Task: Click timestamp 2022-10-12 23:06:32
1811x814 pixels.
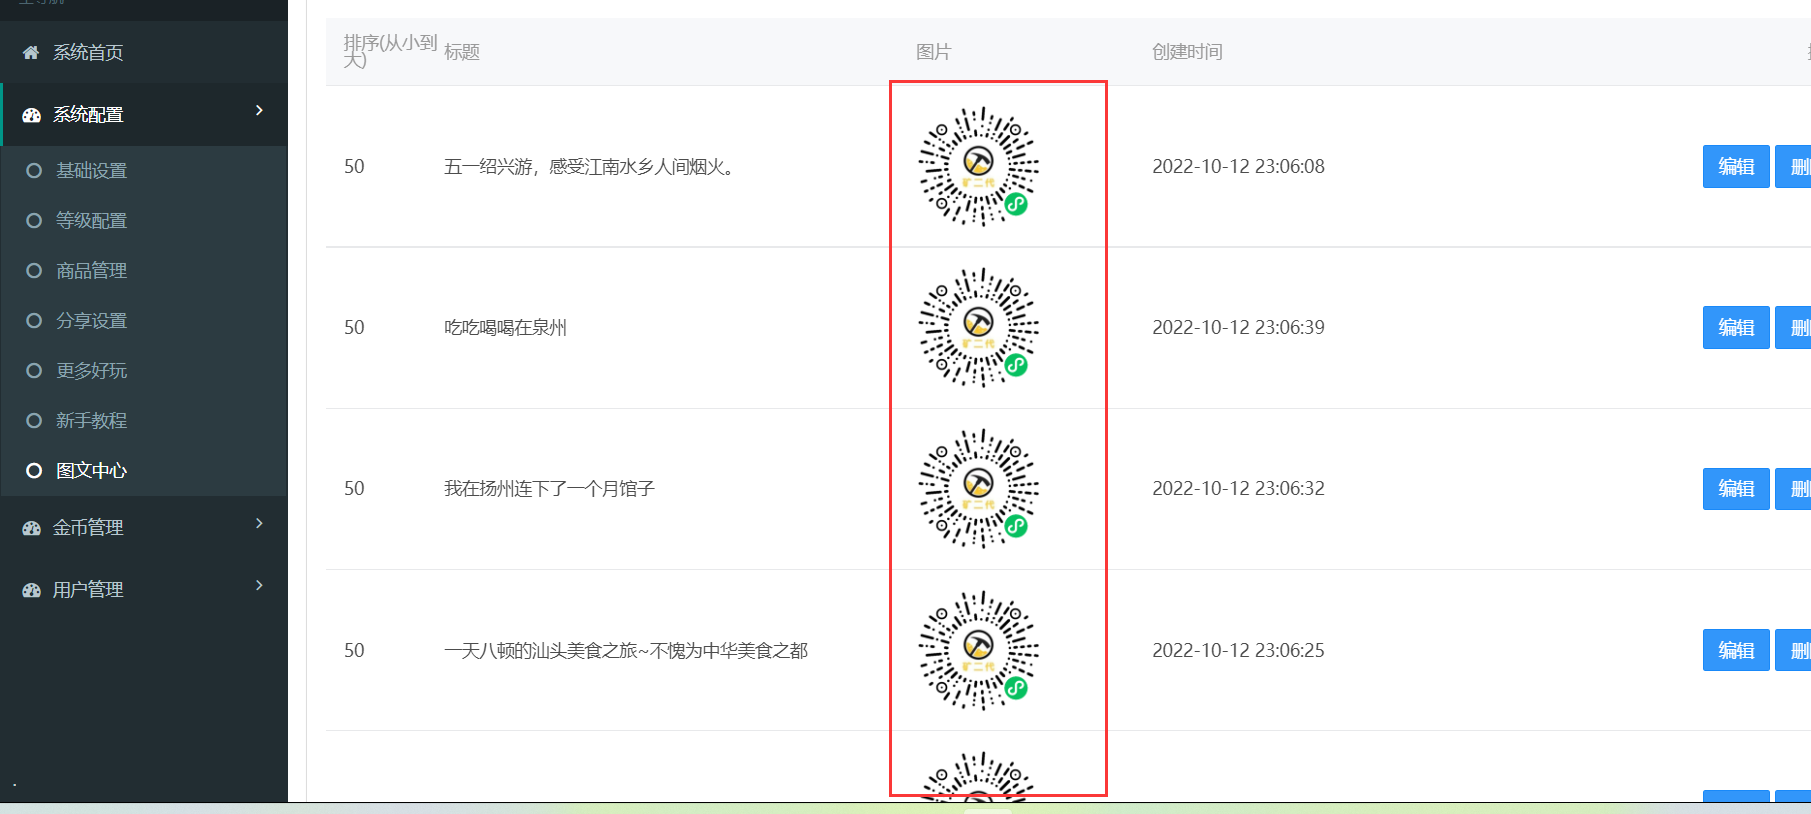Action: pyautogui.click(x=1238, y=489)
